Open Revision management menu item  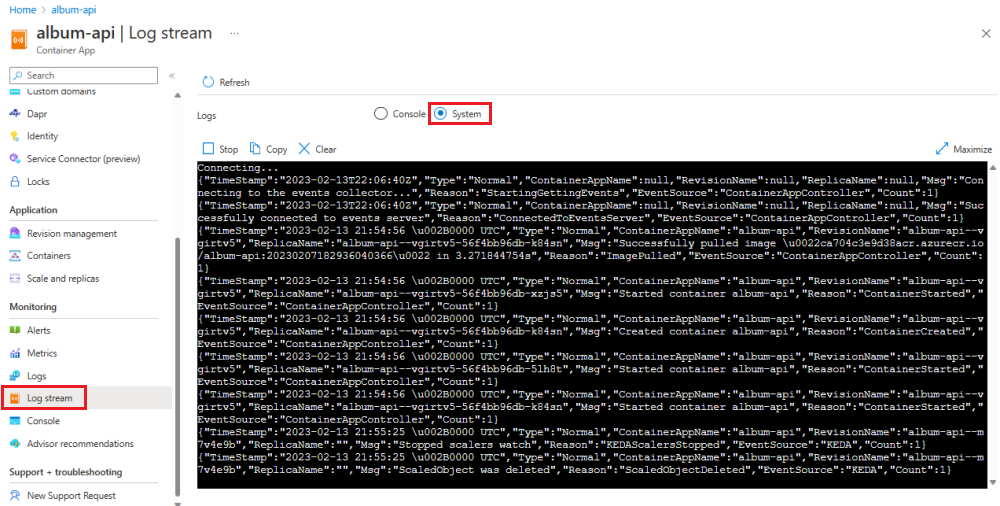point(72,234)
